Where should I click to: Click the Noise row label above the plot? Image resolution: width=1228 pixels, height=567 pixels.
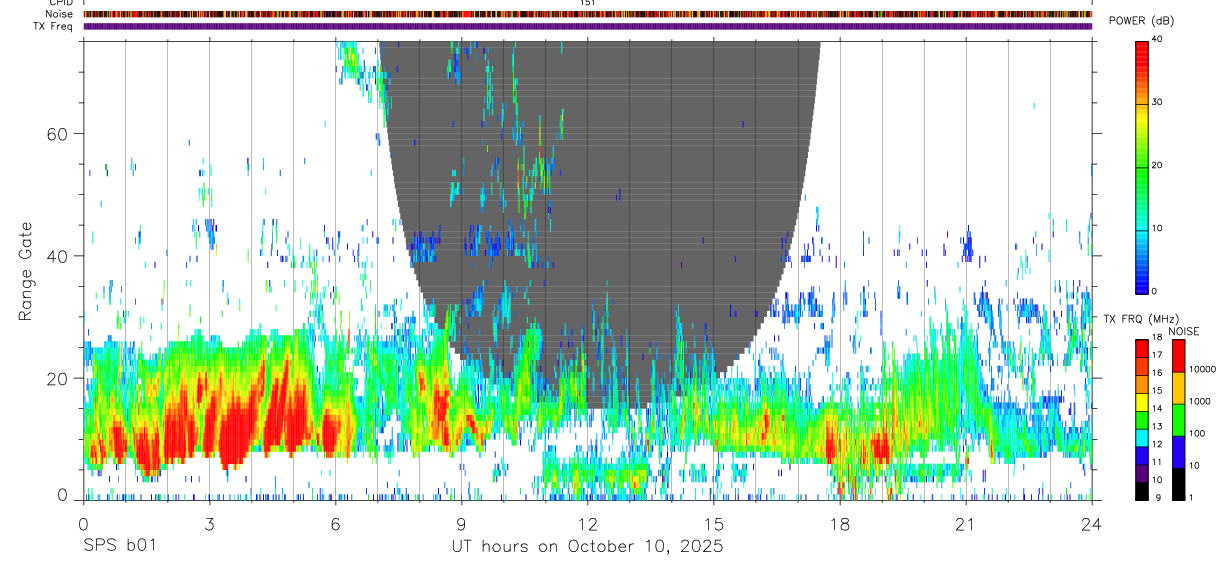point(59,14)
